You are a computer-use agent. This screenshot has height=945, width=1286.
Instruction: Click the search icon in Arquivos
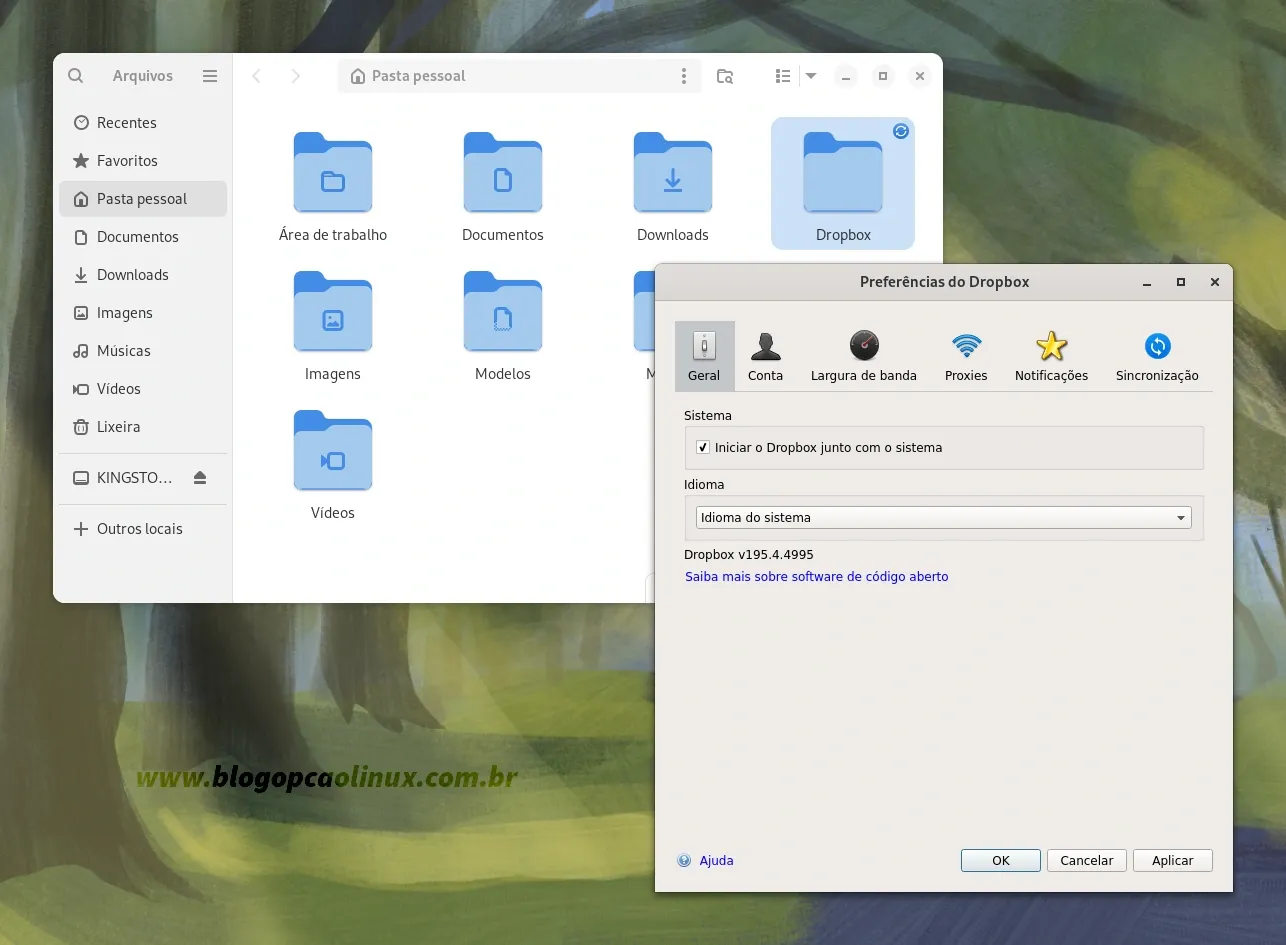tap(76, 76)
